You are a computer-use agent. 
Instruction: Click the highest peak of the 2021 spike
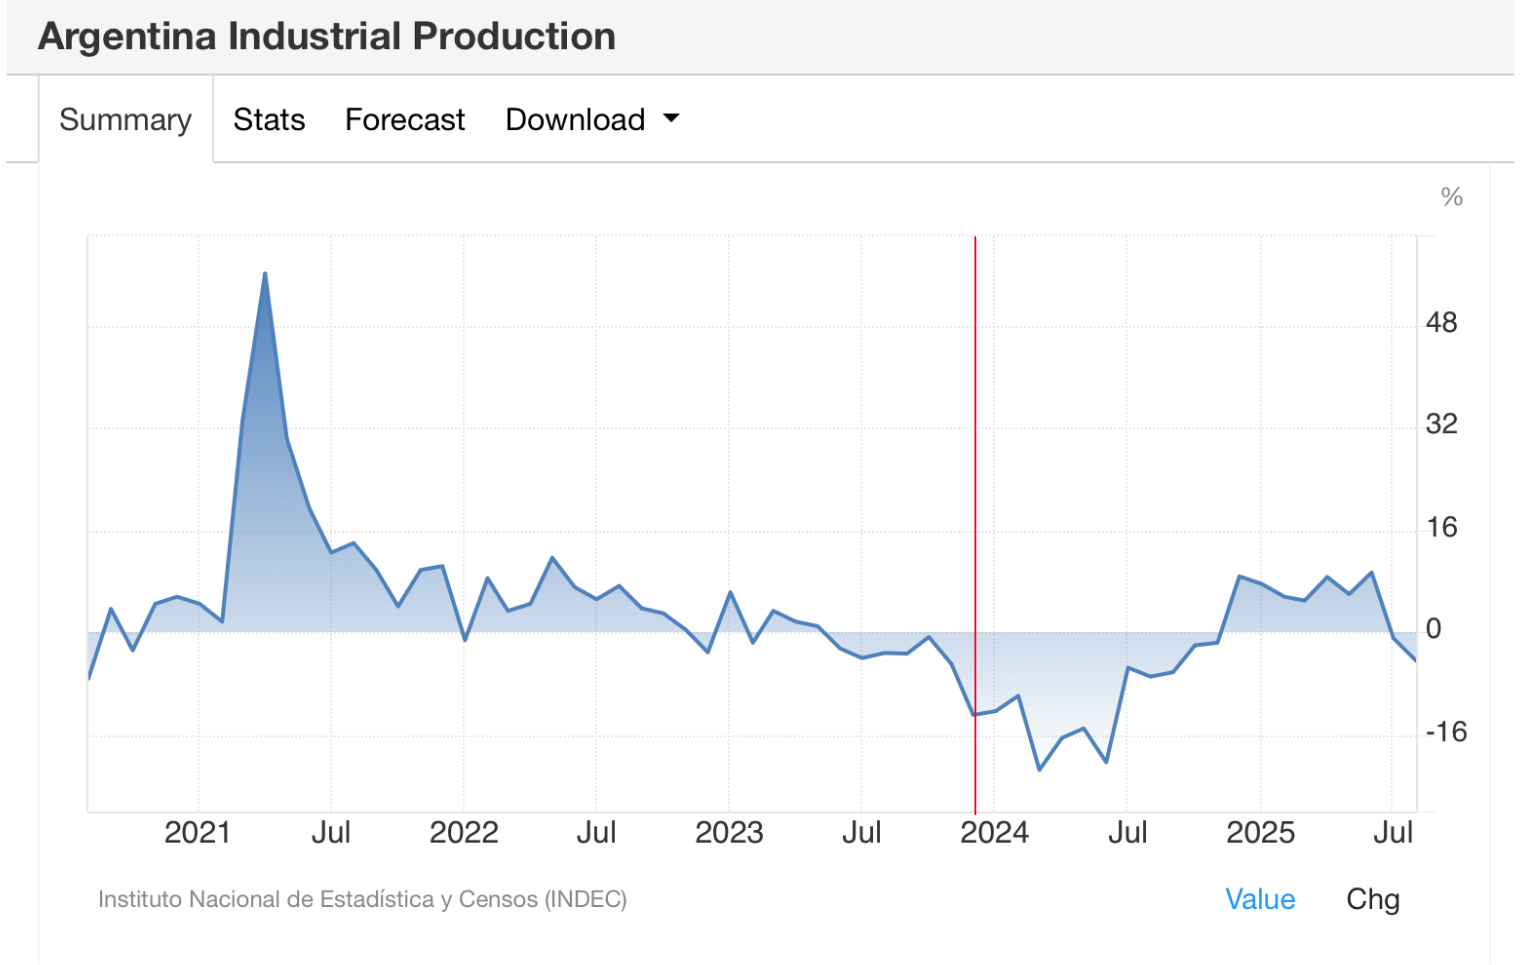coord(265,273)
